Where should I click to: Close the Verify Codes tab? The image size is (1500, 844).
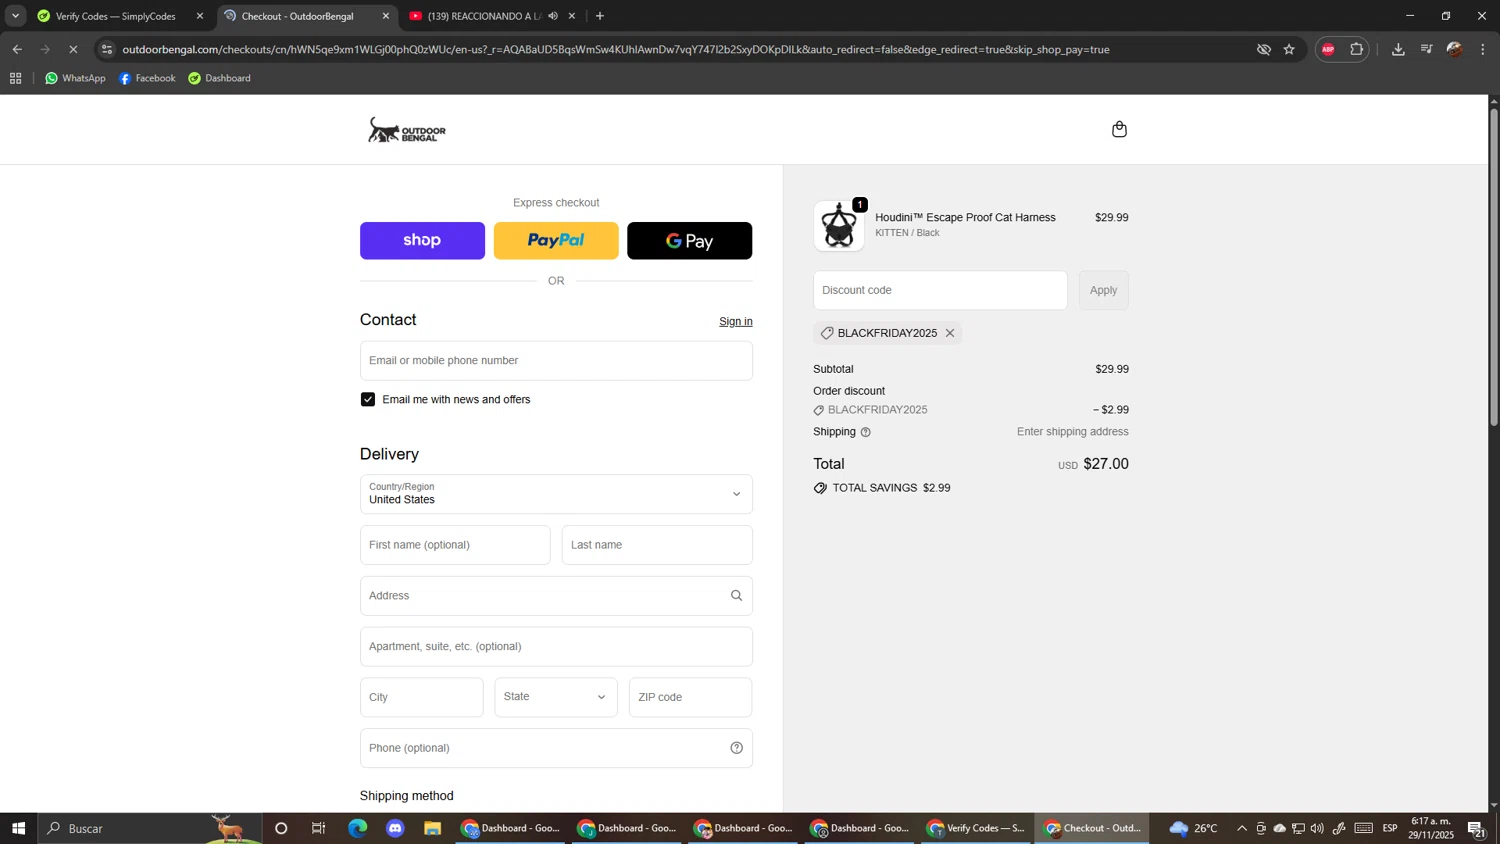click(x=200, y=16)
